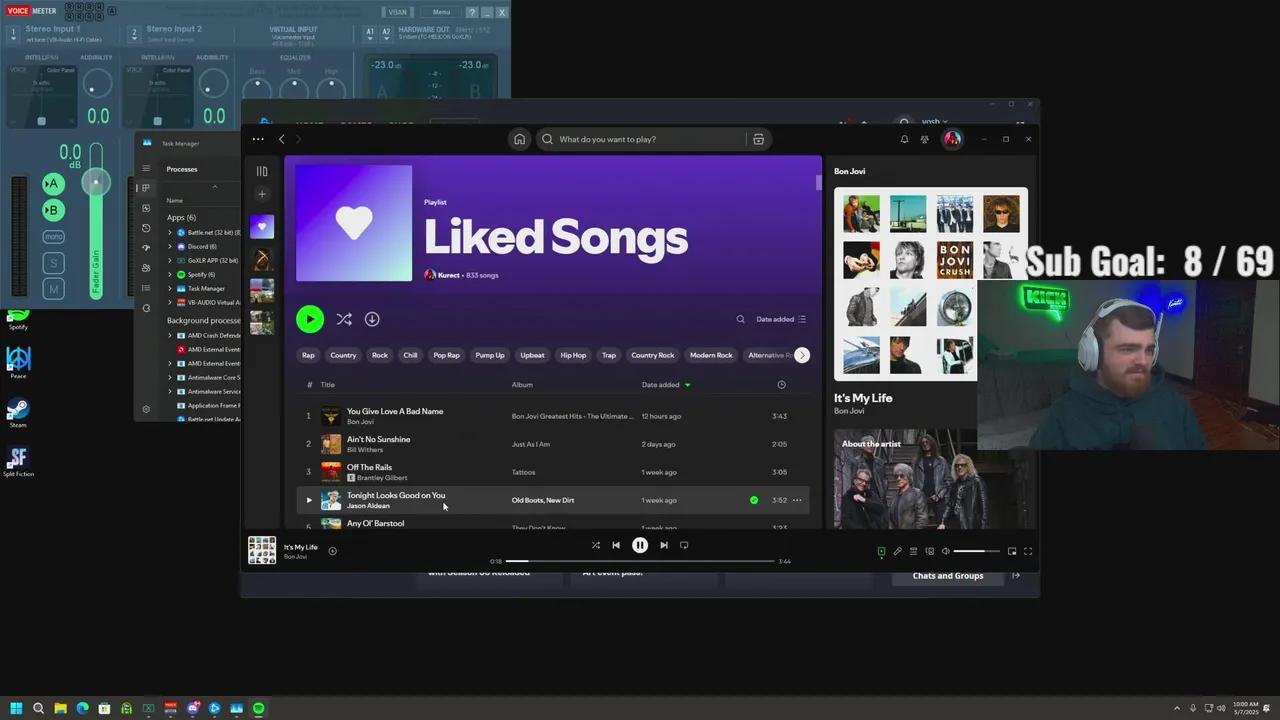
Task: Toggle the Now Playing view icon
Action: (881, 551)
